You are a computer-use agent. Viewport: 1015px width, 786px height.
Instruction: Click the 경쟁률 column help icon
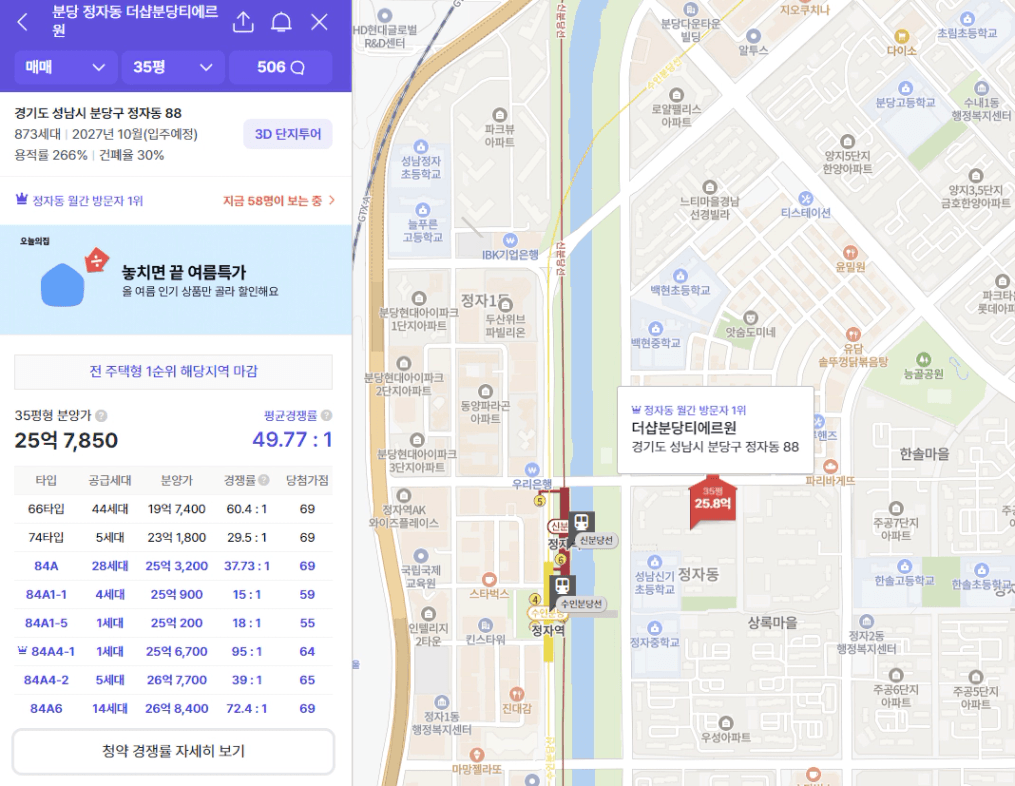(263, 480)
